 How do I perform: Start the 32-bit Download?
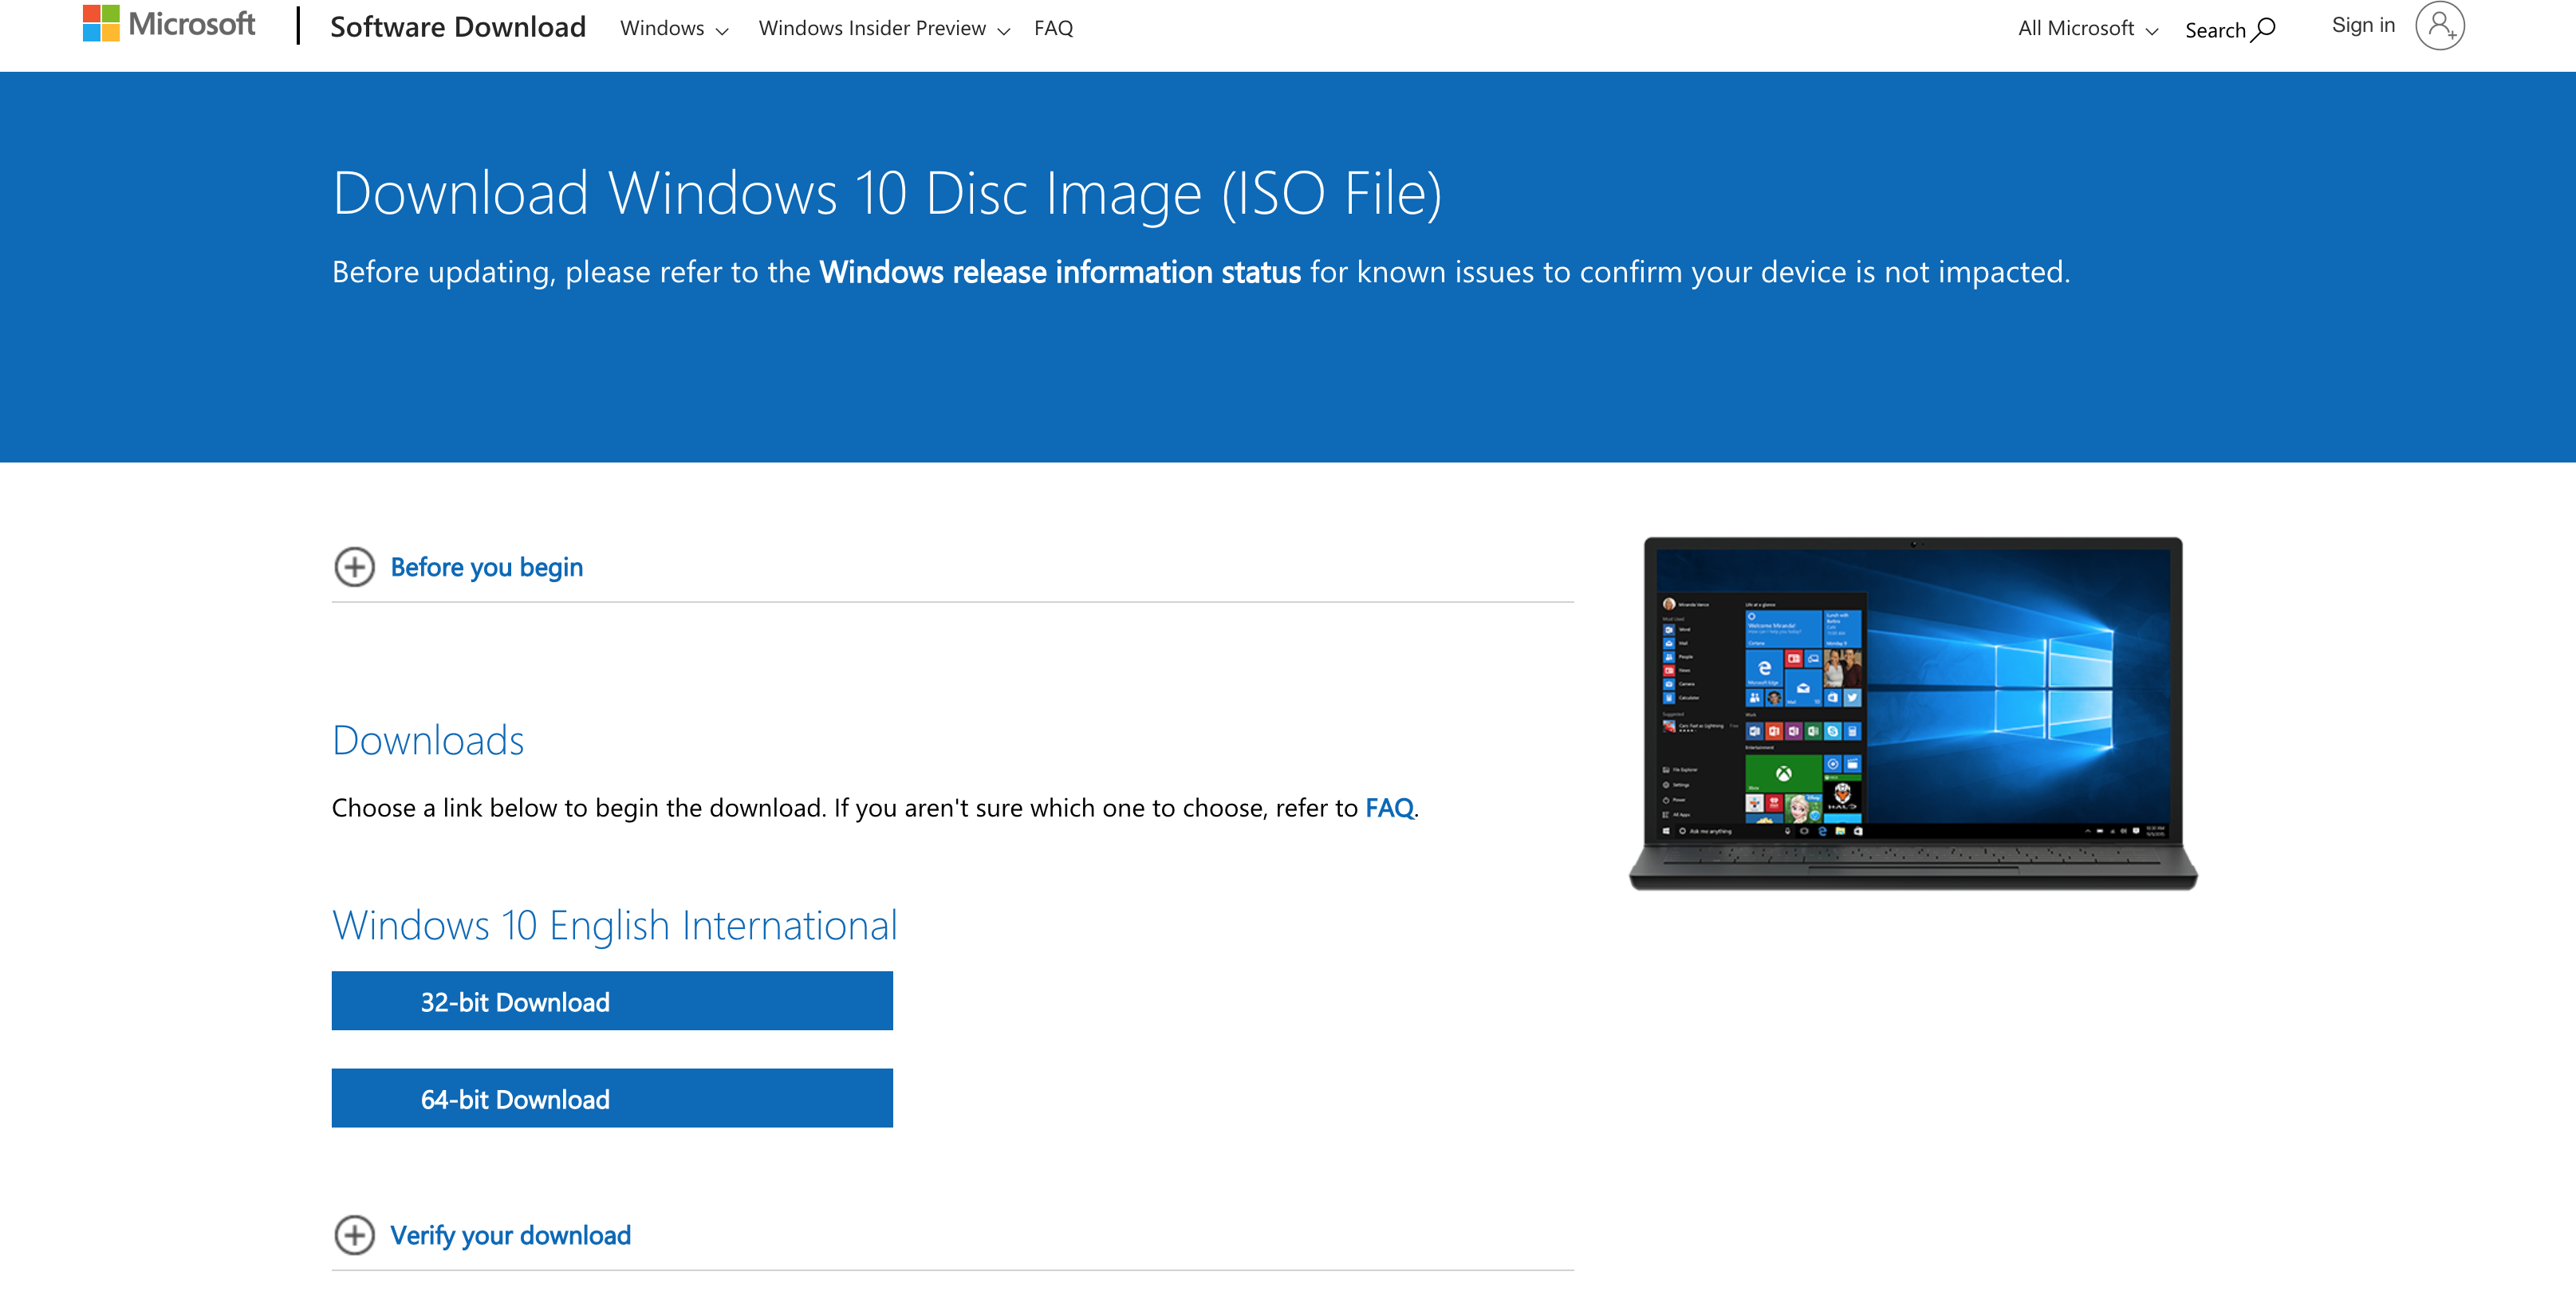[612, 1001]
